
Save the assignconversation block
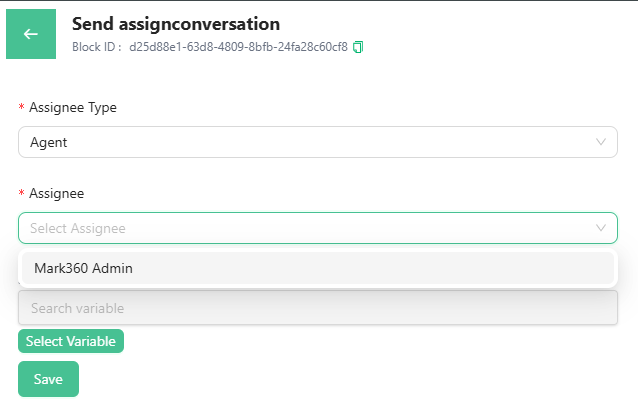[x=48, y=379]
